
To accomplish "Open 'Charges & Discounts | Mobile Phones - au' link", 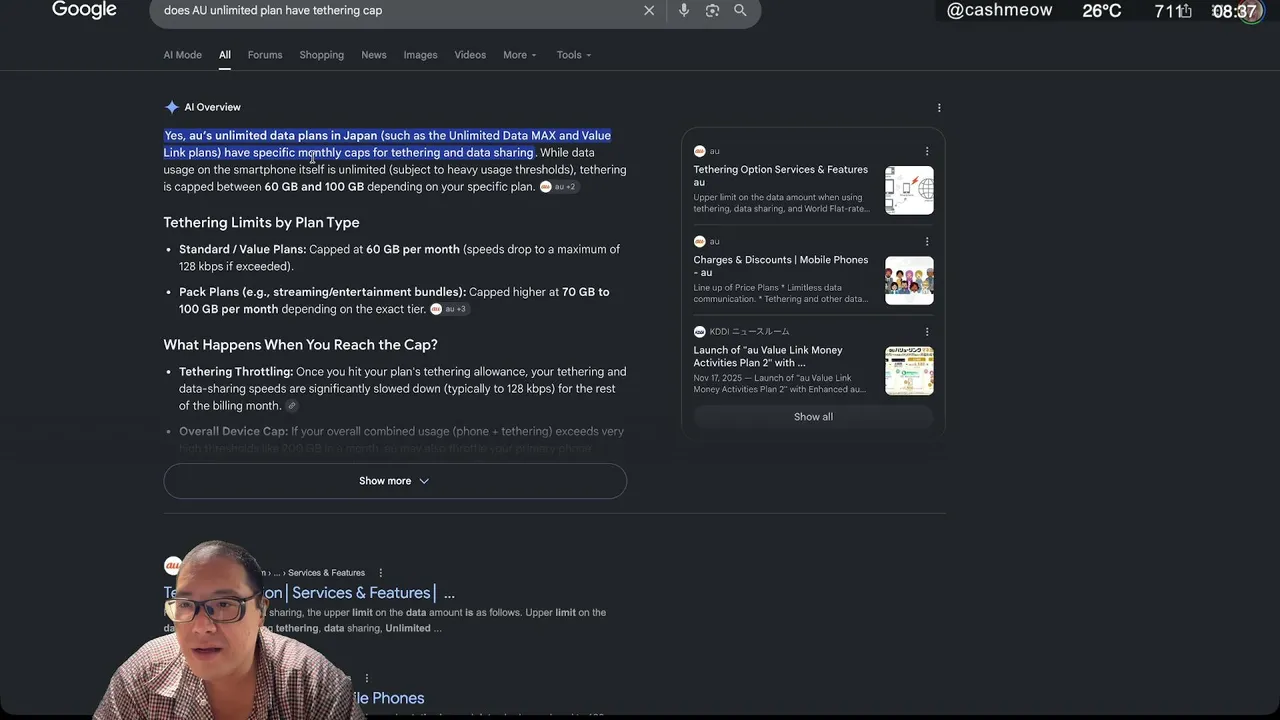I will point(781,266).
